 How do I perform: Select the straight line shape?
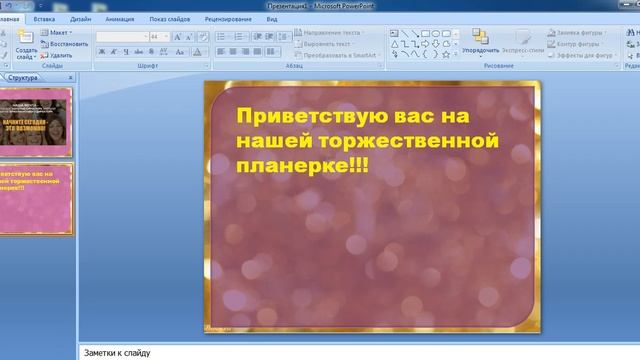pos(404,33)
